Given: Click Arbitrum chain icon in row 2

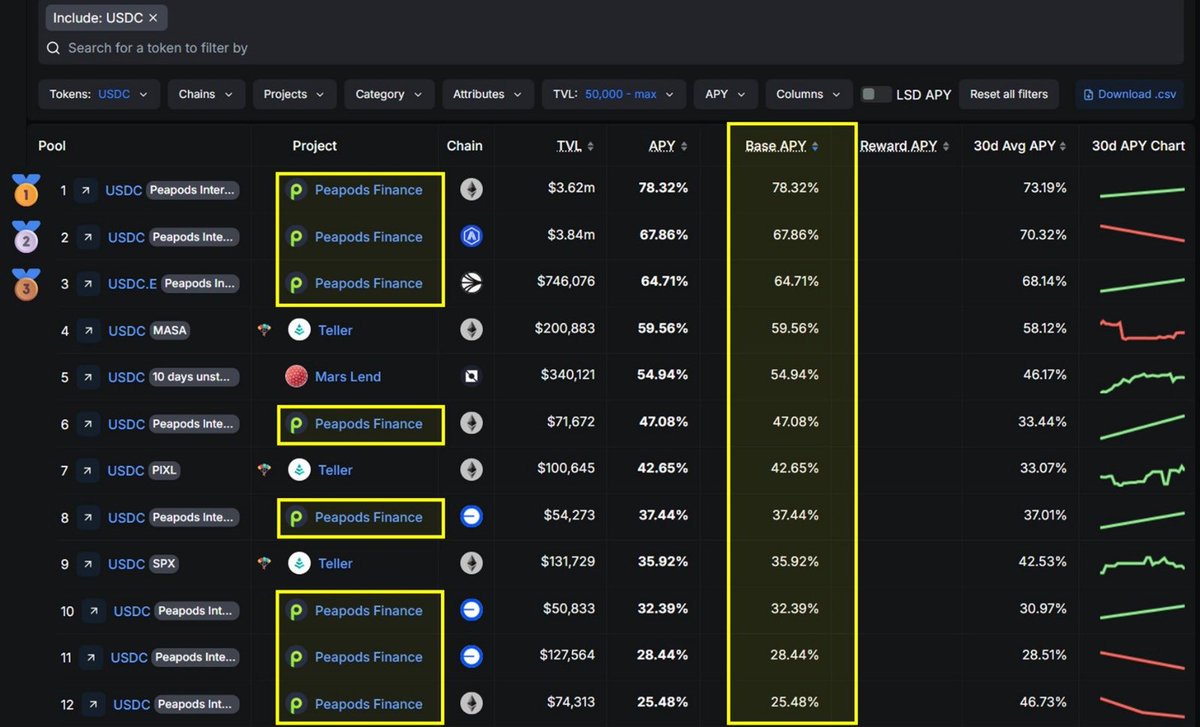Looking at the screenshot, I should pos(471,237).
